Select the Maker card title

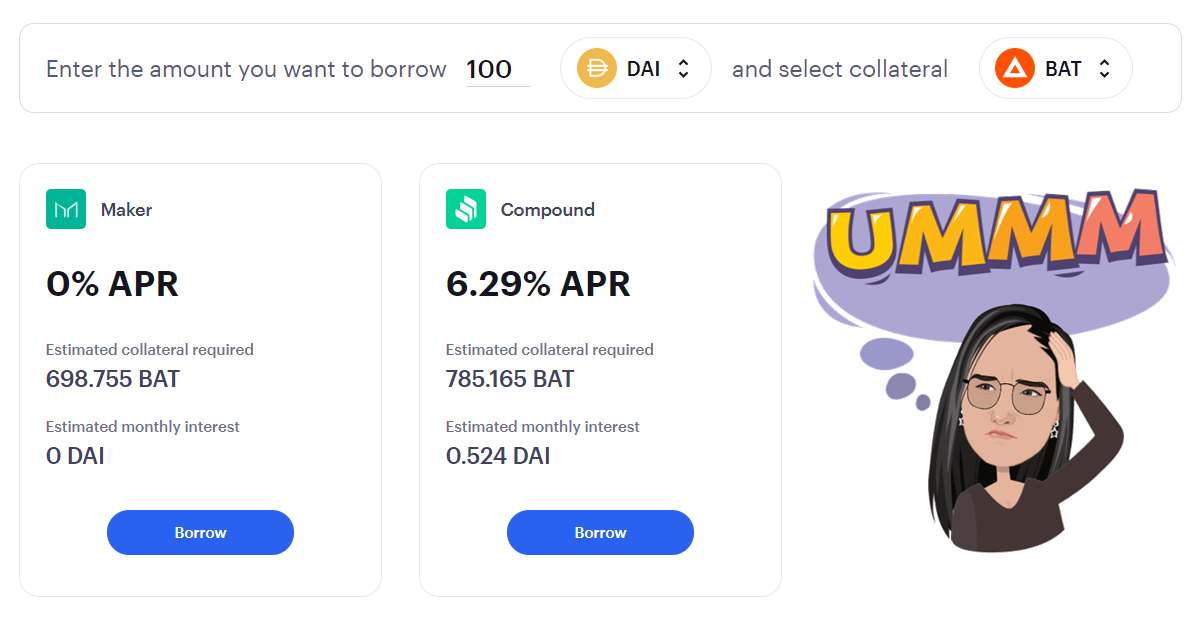coord(126,210)
